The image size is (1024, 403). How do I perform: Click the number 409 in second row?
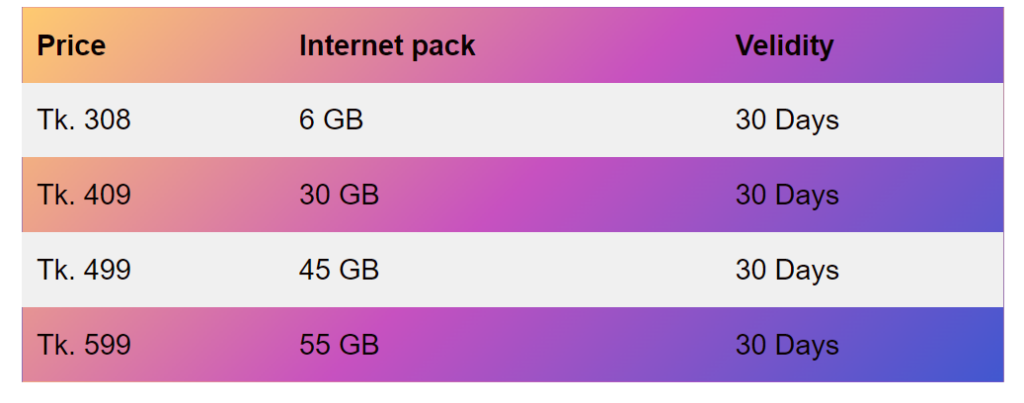click(107, 195)
